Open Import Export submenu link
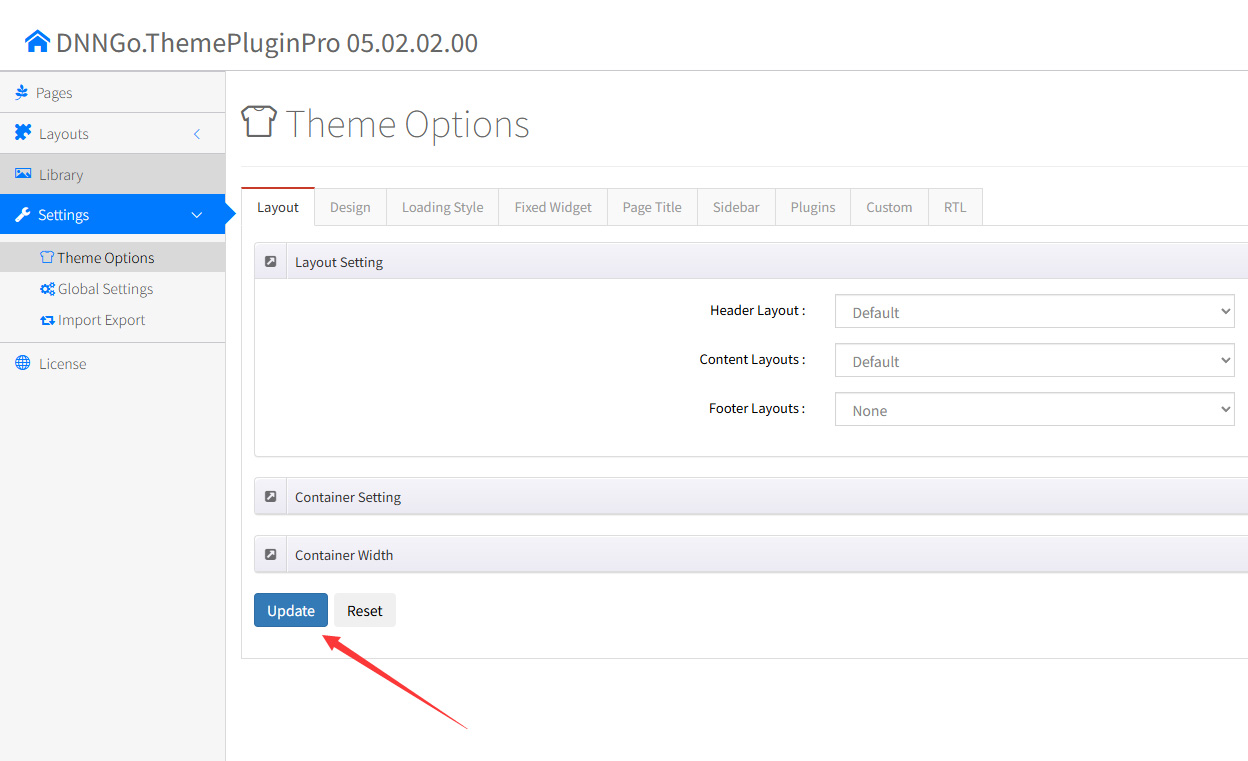 [x=112, y=320]
